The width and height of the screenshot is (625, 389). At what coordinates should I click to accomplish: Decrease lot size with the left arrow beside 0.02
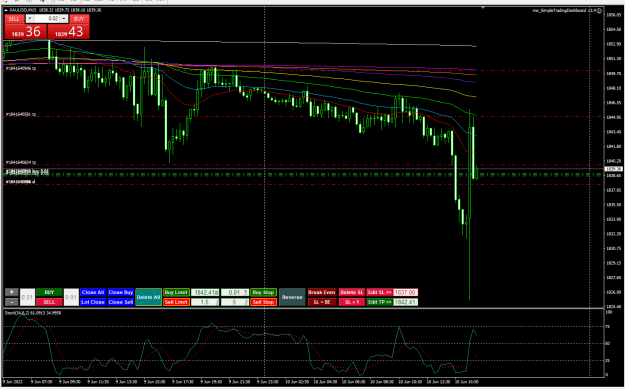30,19
